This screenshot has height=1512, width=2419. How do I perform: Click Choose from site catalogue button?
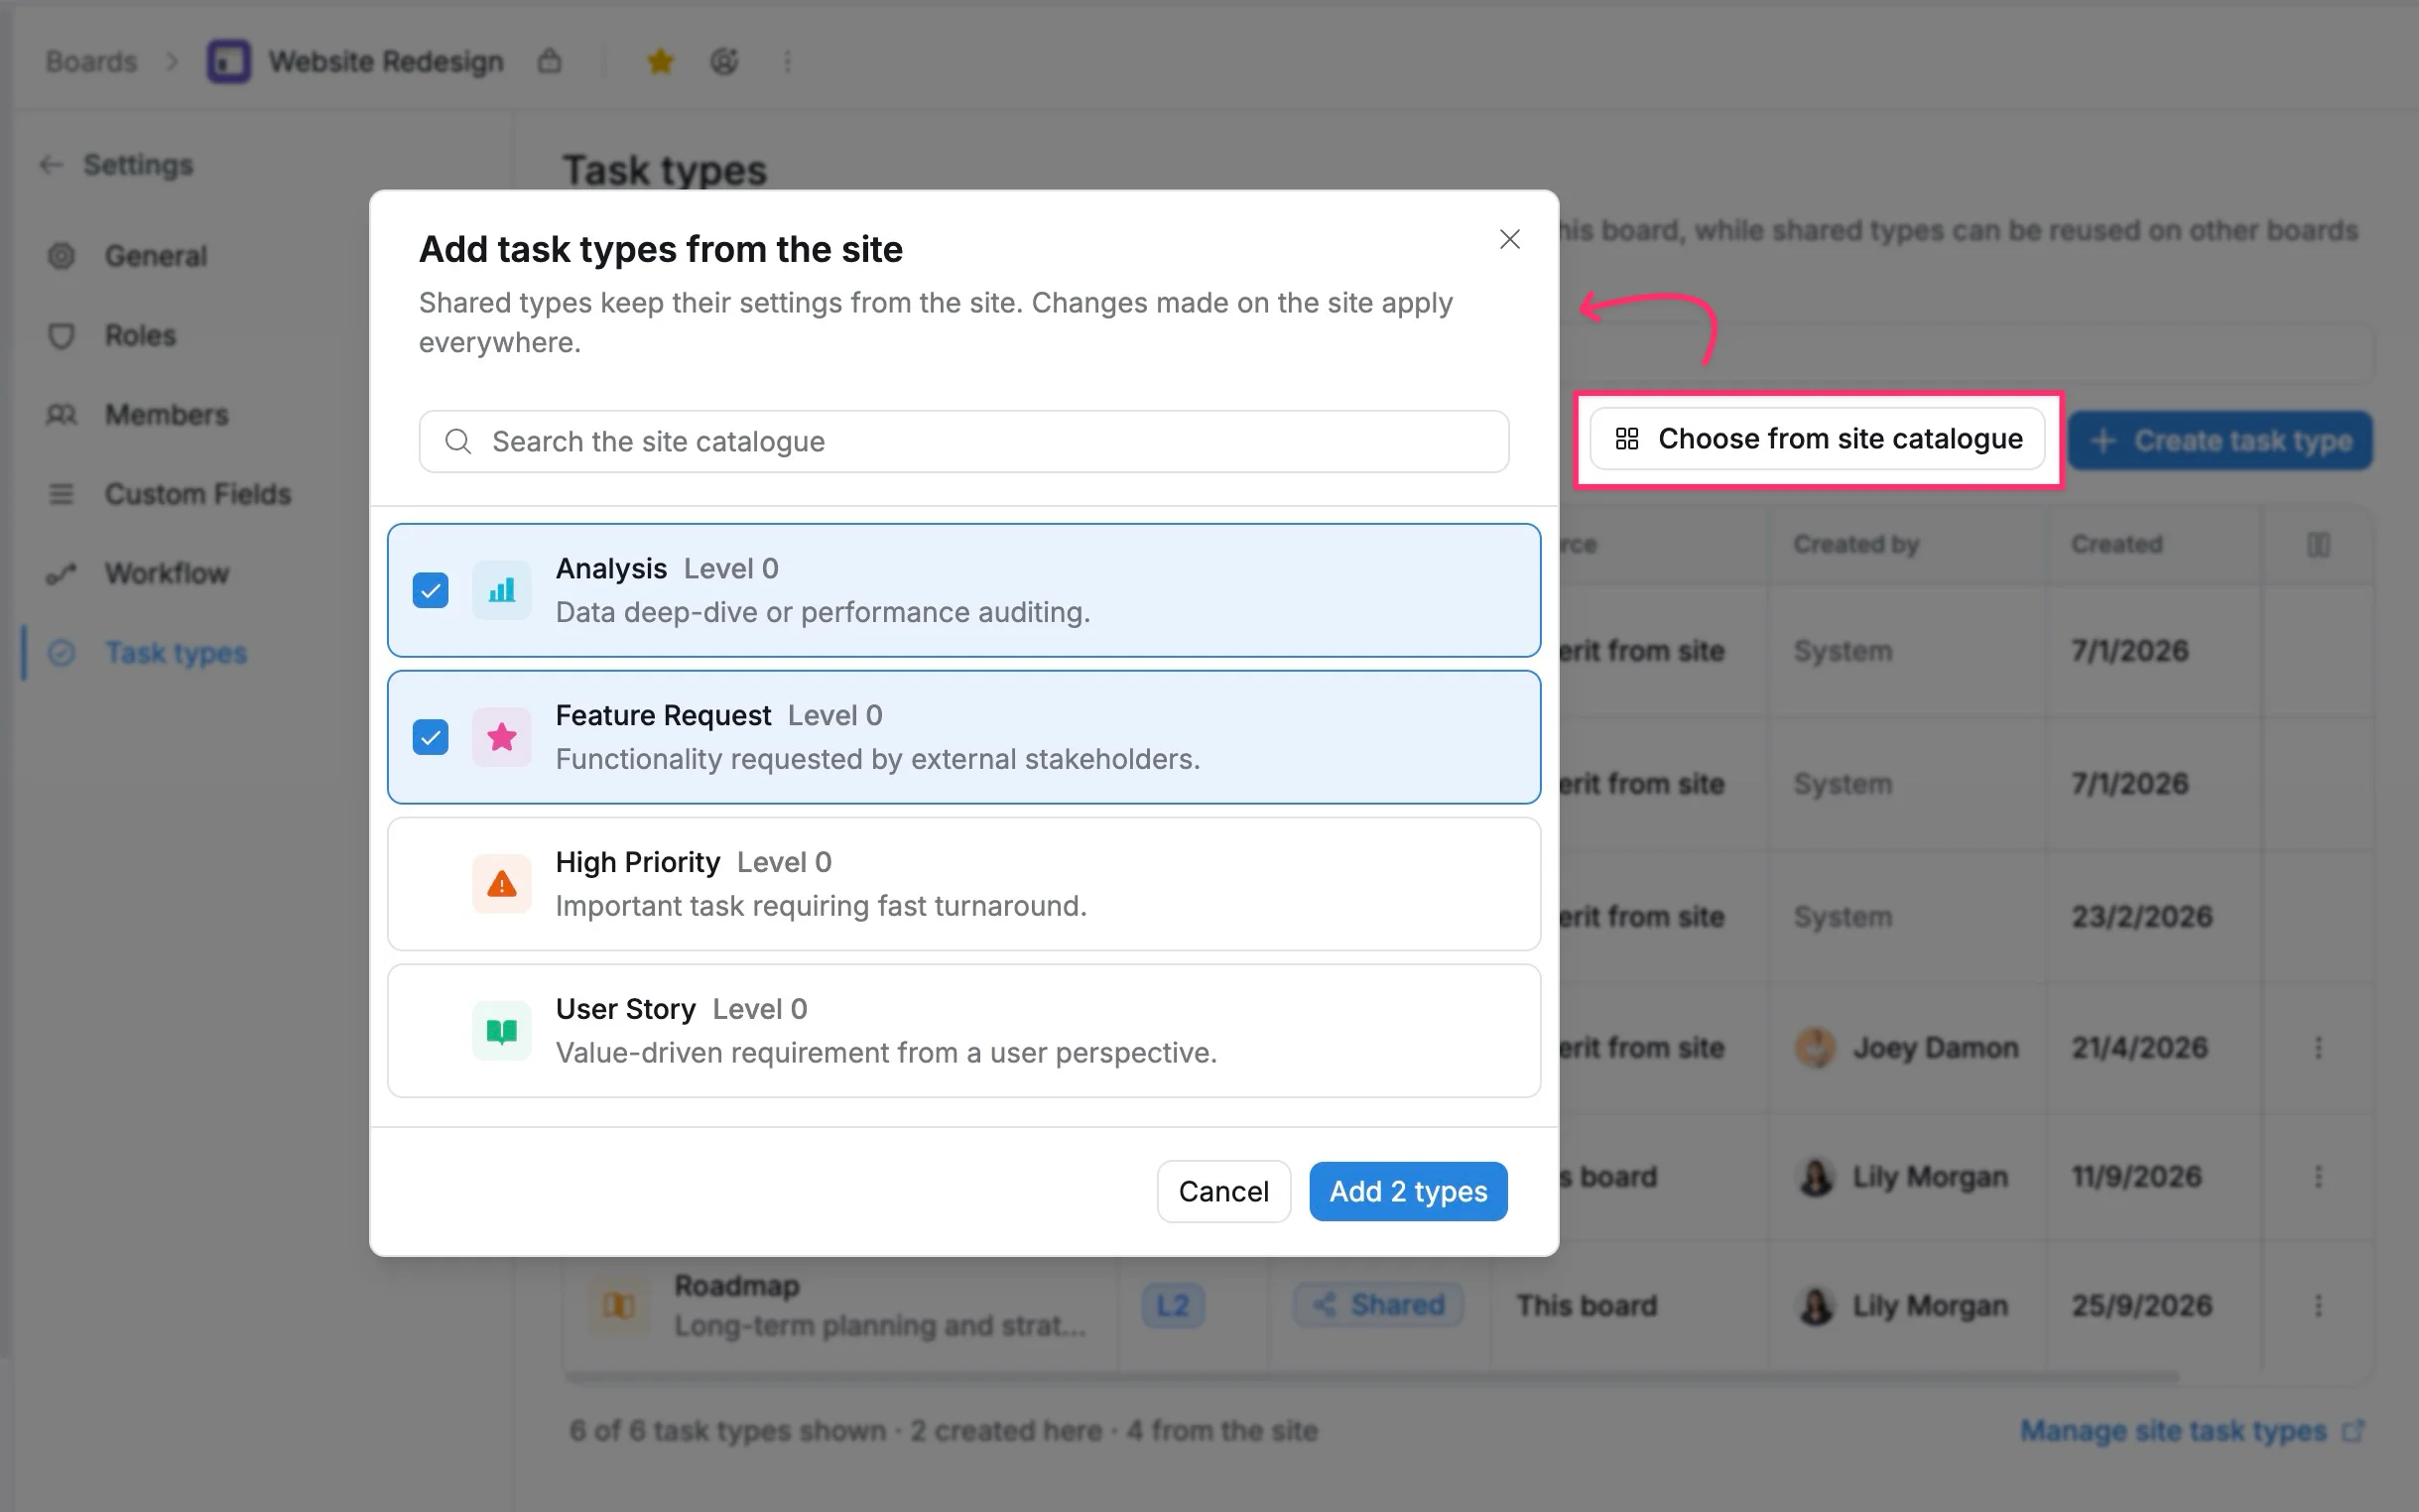(x=1817, y=439)
